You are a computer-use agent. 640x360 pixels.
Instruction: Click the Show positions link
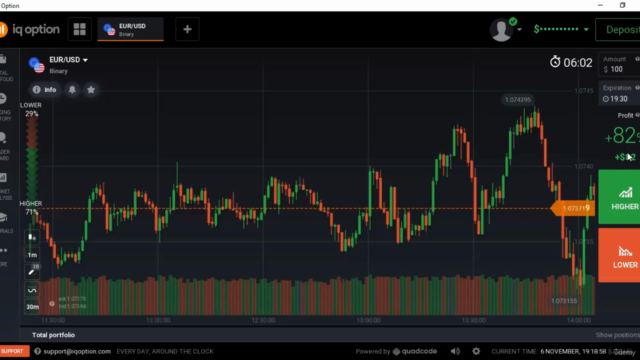[x=618, y=335]
